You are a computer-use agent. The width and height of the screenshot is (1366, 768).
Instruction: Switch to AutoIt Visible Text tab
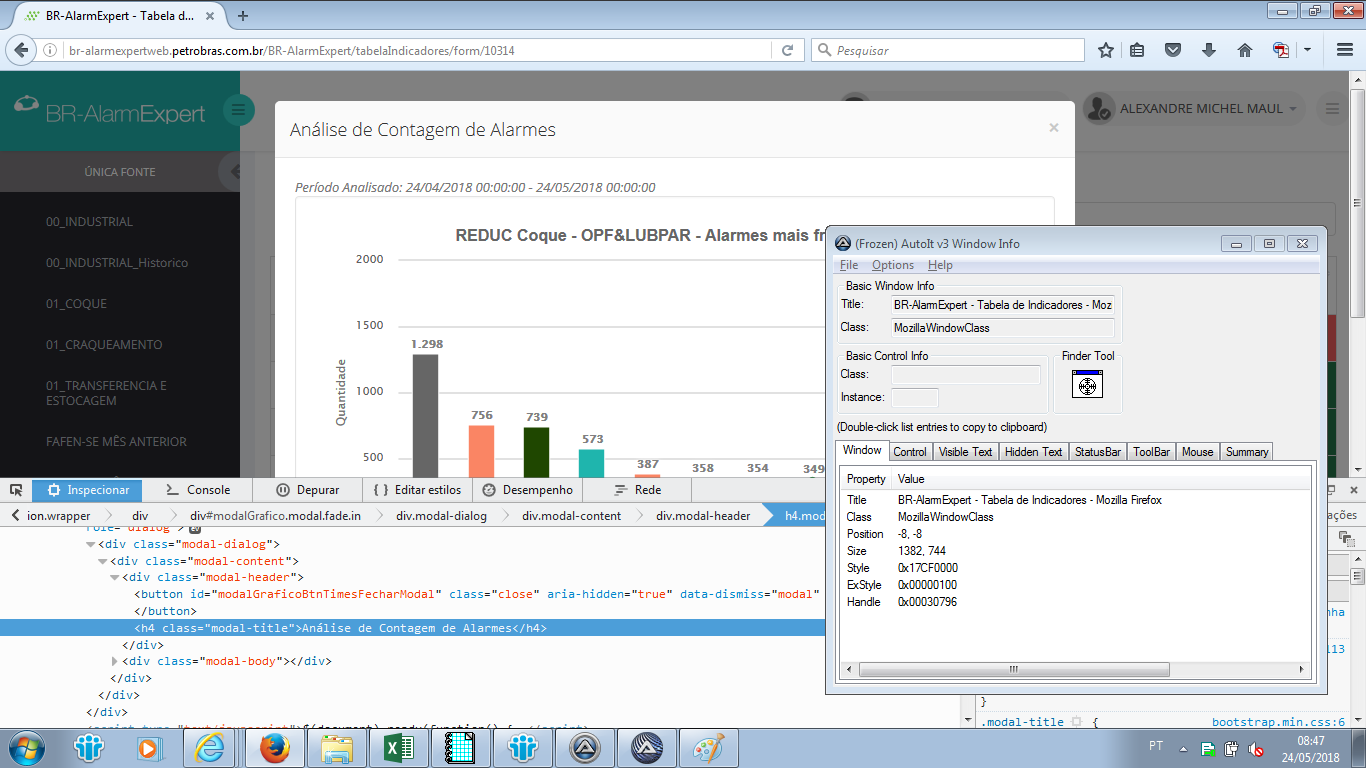click(x=965, y=452)
